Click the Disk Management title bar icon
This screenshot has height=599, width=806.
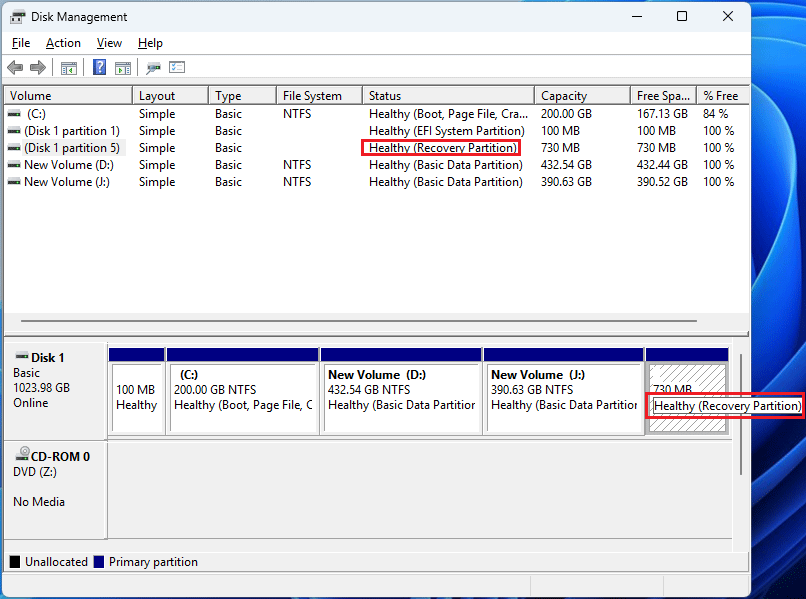click(x=17, y=17)
